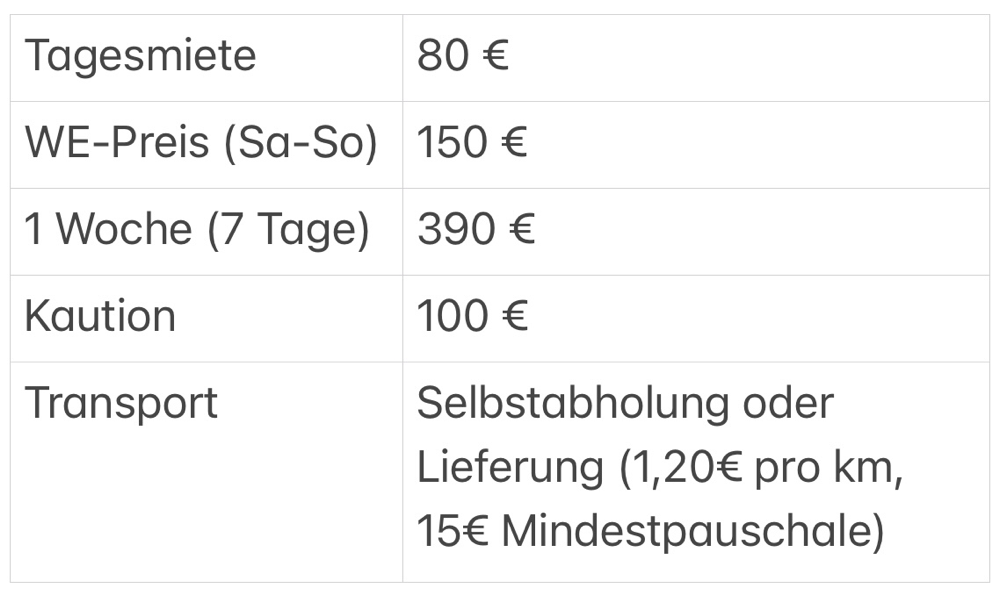Click the 100 € deposit value

point(472,316)
